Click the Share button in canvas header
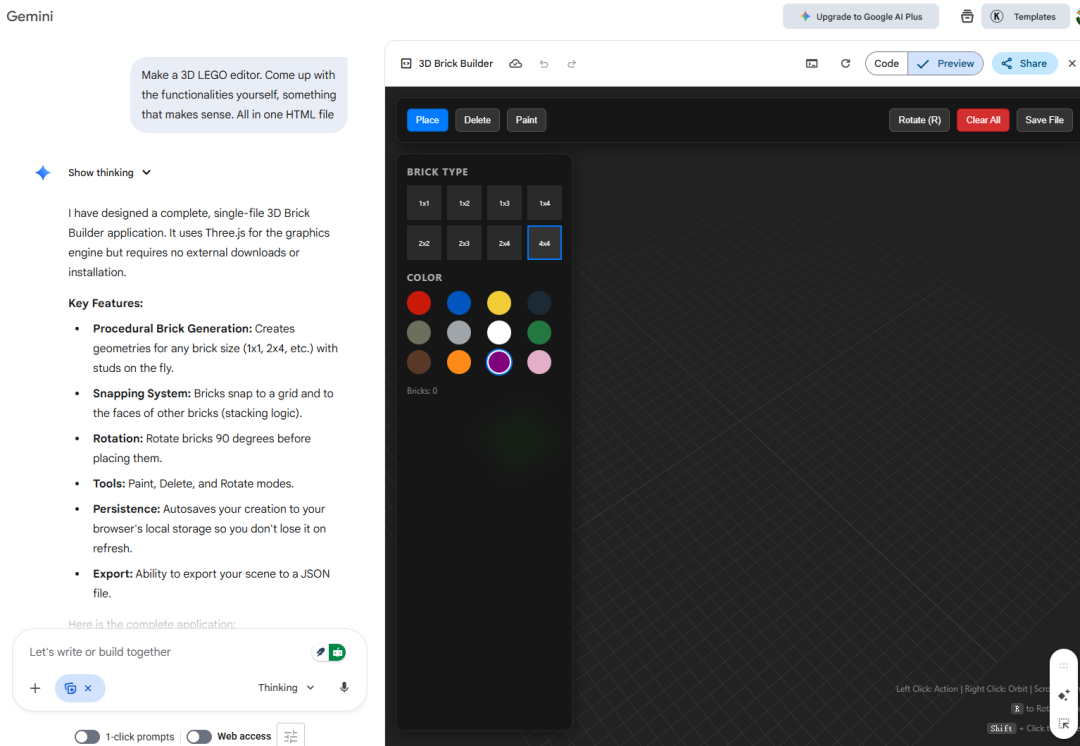The height and width of the screenshot is (746, 1080). [x=1024, y=64]
